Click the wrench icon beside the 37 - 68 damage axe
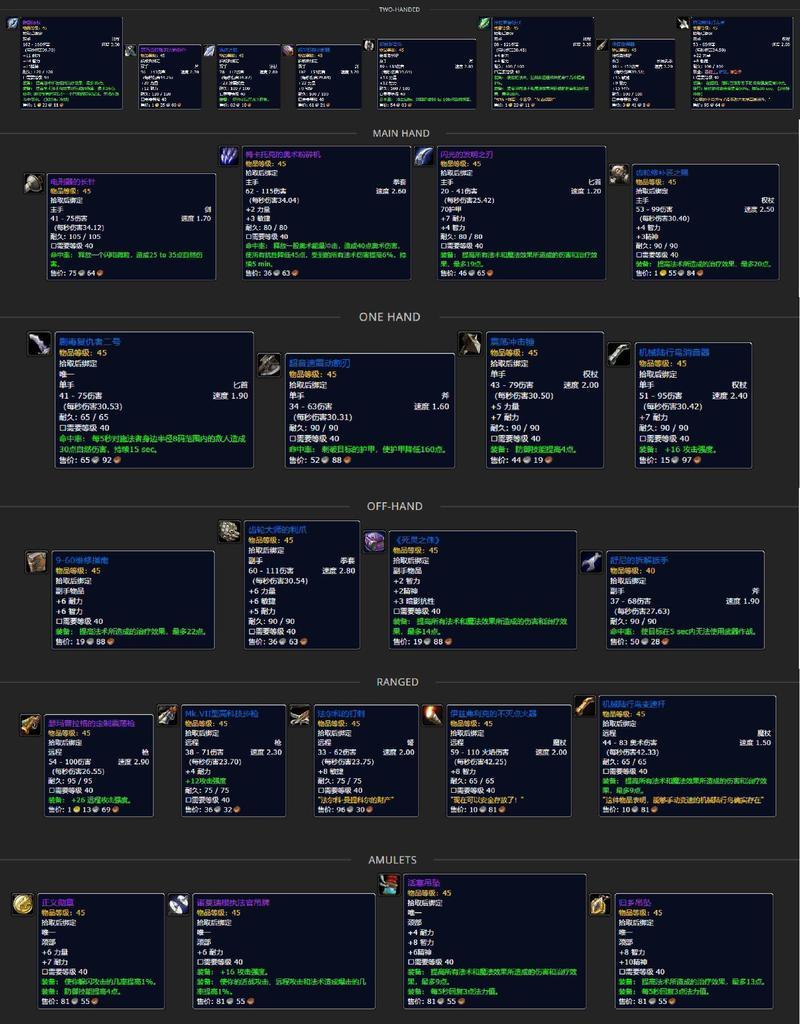Image resolution: width=800 pixels, height=1024 pixels. click(x=591, y=562)
